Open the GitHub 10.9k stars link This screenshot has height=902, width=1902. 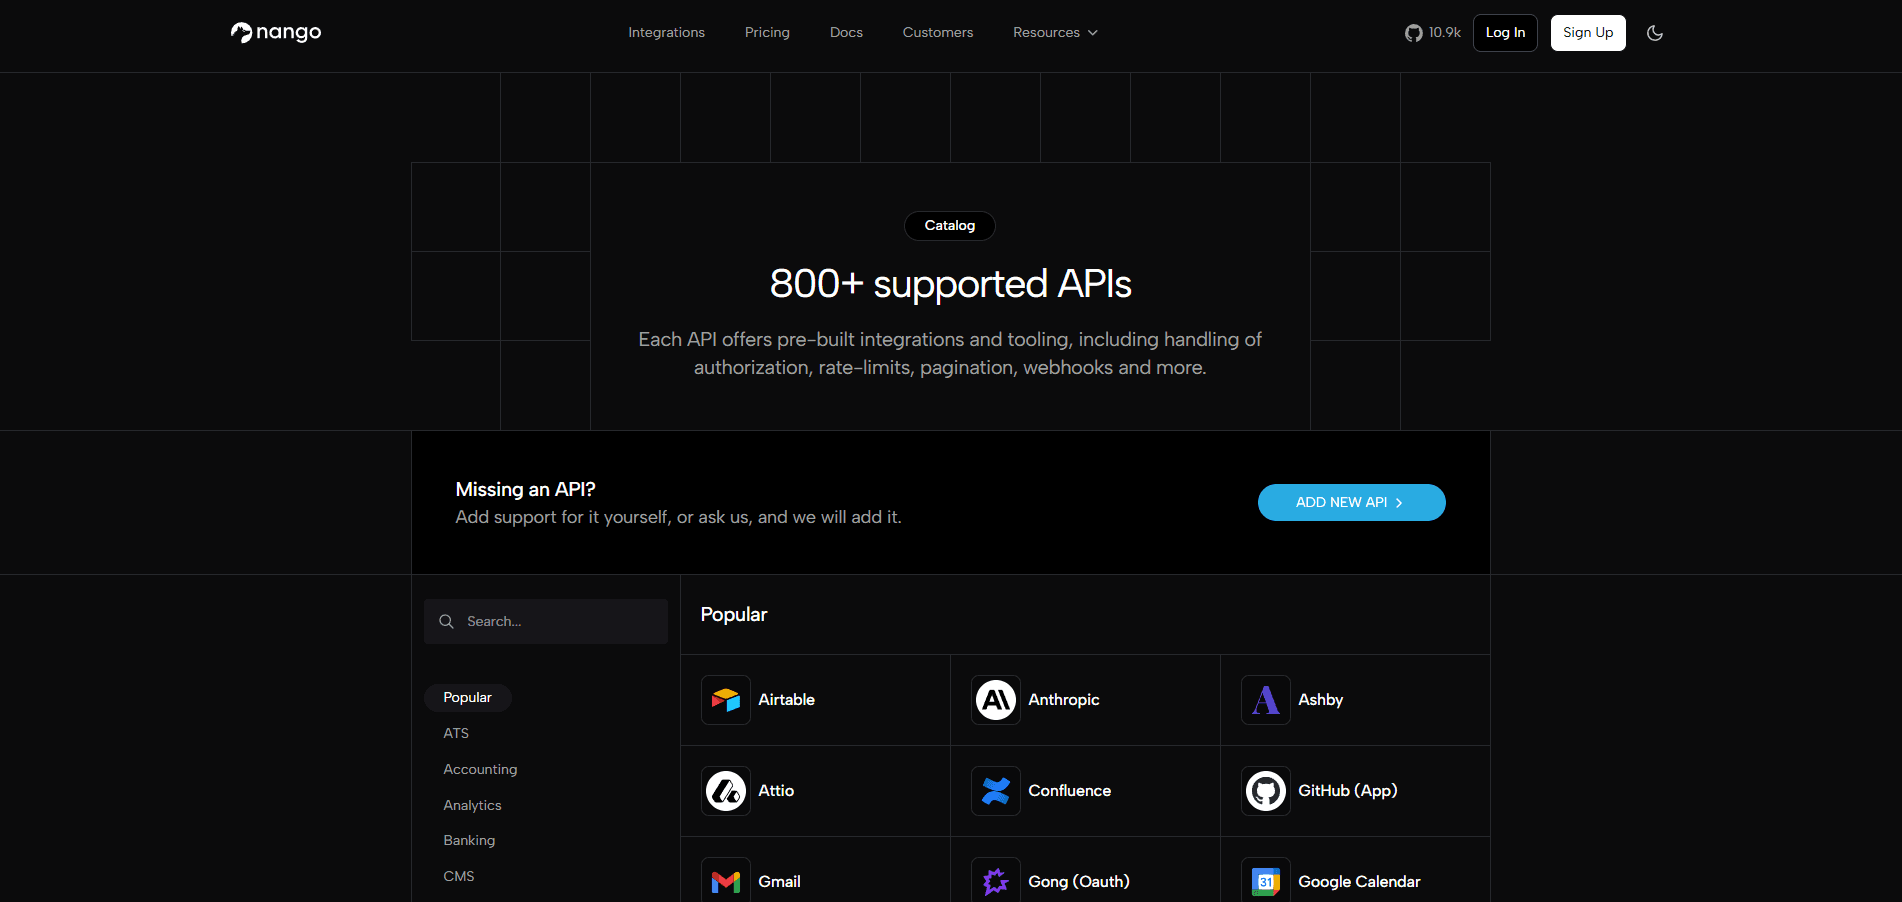[x=1432, y=33]
